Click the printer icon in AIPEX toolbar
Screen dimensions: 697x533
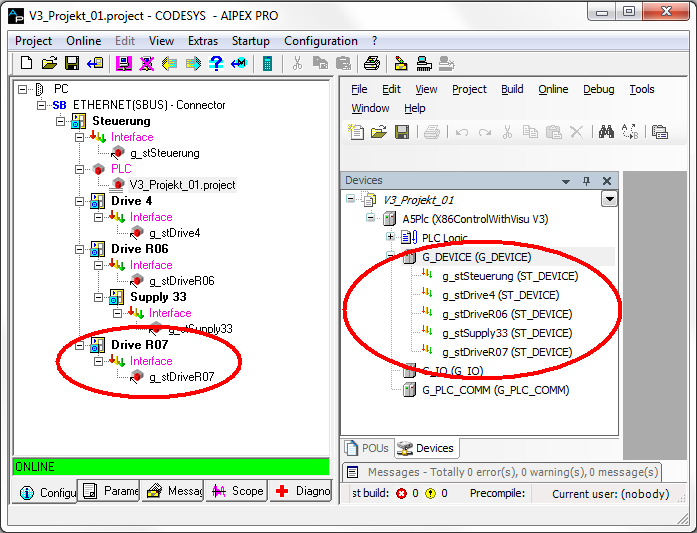[x=372, y=64]
